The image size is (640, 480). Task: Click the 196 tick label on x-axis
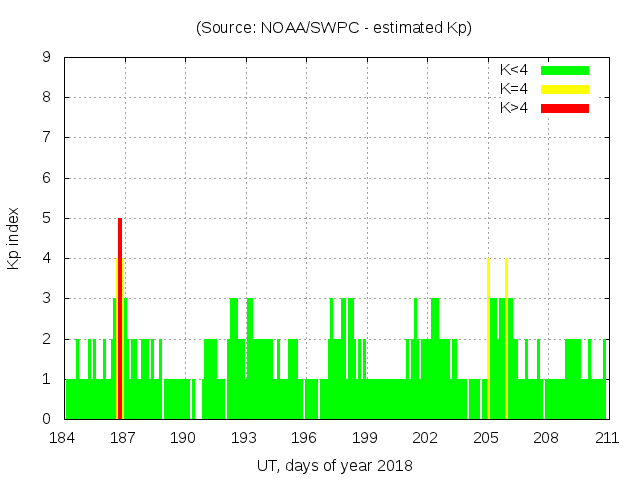pos(304,438)
